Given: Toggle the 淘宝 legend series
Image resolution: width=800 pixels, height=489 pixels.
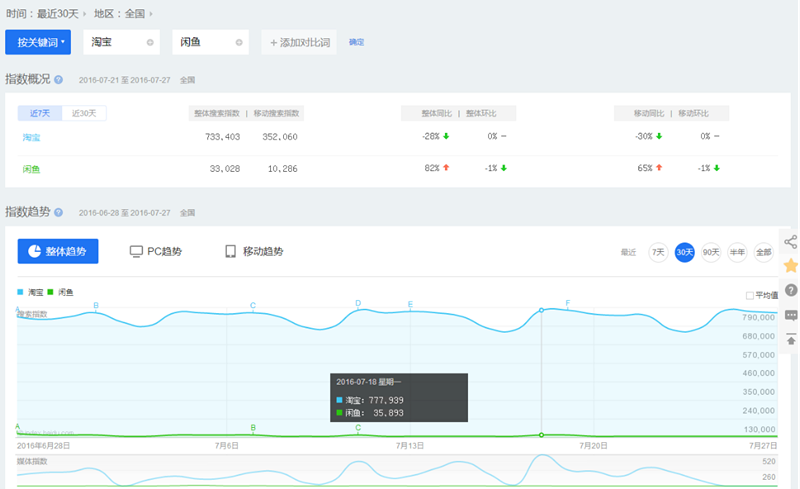Looking at the screenshot, I should pos(30,292).
